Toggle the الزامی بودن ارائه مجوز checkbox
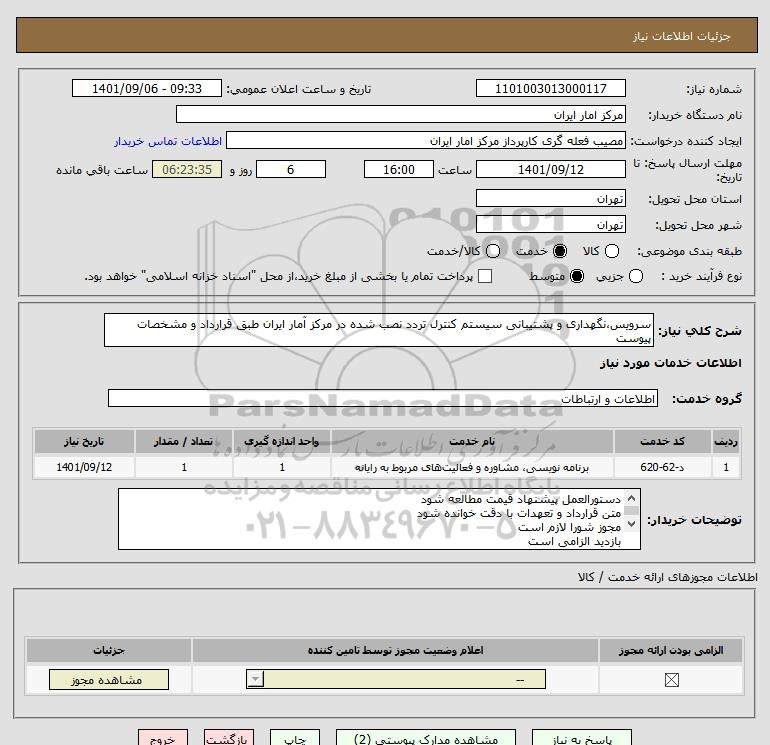The width and height of the screenshot is (770, 745). (671, 680)
